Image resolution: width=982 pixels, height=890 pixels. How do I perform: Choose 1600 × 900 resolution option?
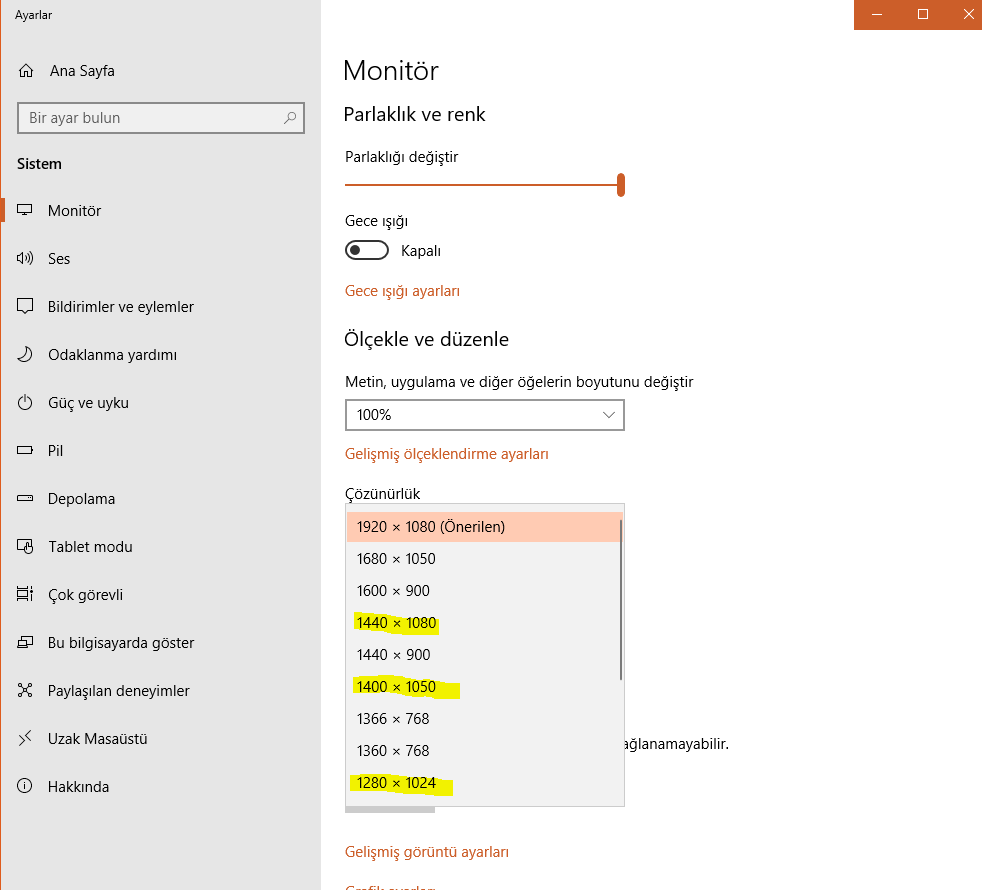pos(483,591)
